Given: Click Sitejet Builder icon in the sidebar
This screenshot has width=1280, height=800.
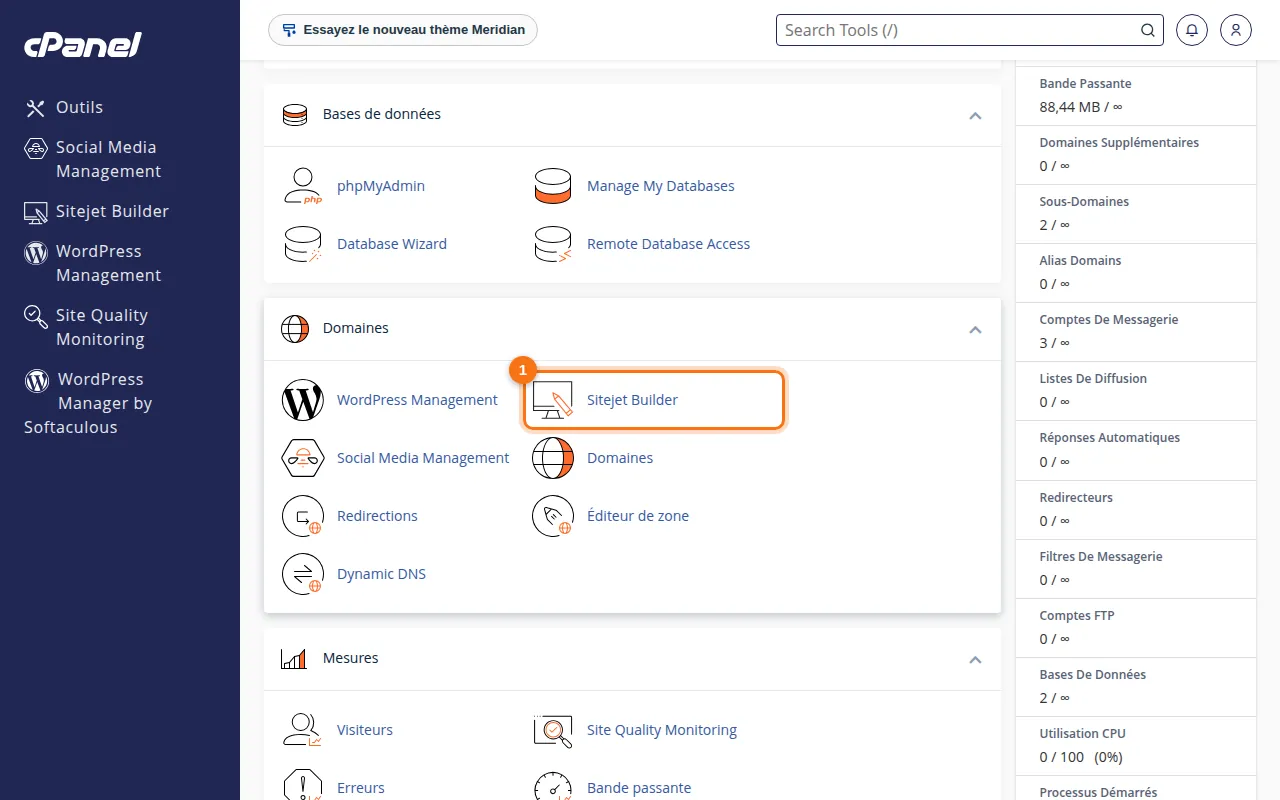Looking at the screenshot, I should click(36, 212).
